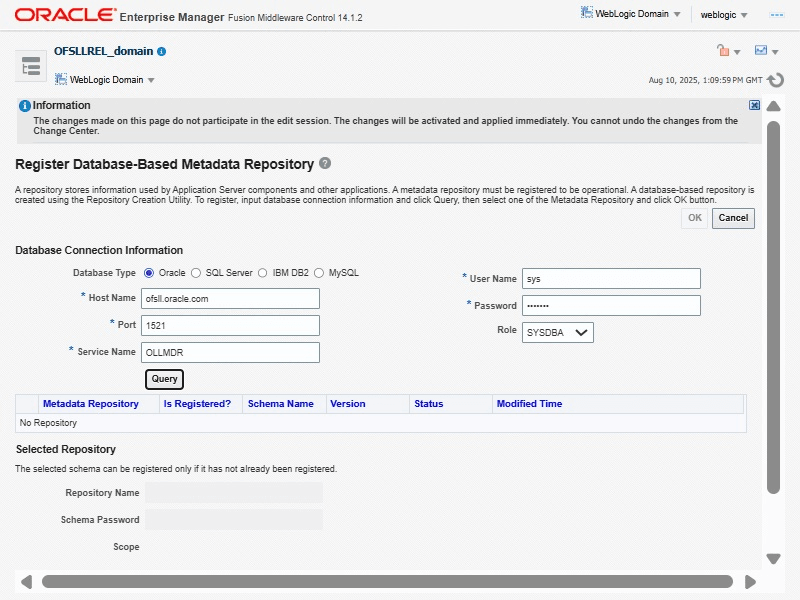Click the Query button
The width and height of the screenshot is (800, 600).
(164, 379)
